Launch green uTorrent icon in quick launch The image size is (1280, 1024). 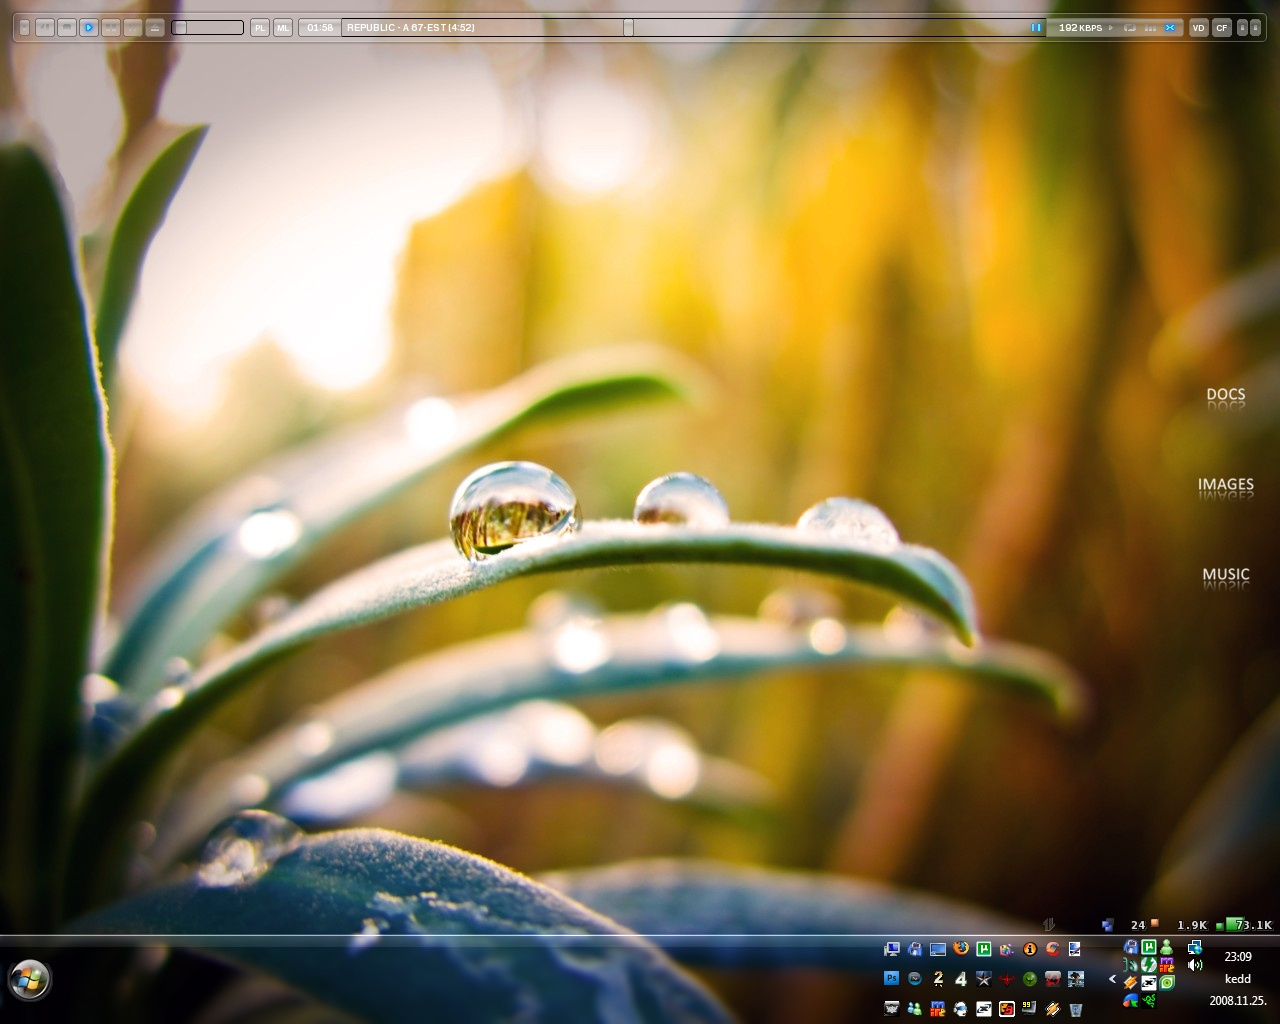point(984,949)
